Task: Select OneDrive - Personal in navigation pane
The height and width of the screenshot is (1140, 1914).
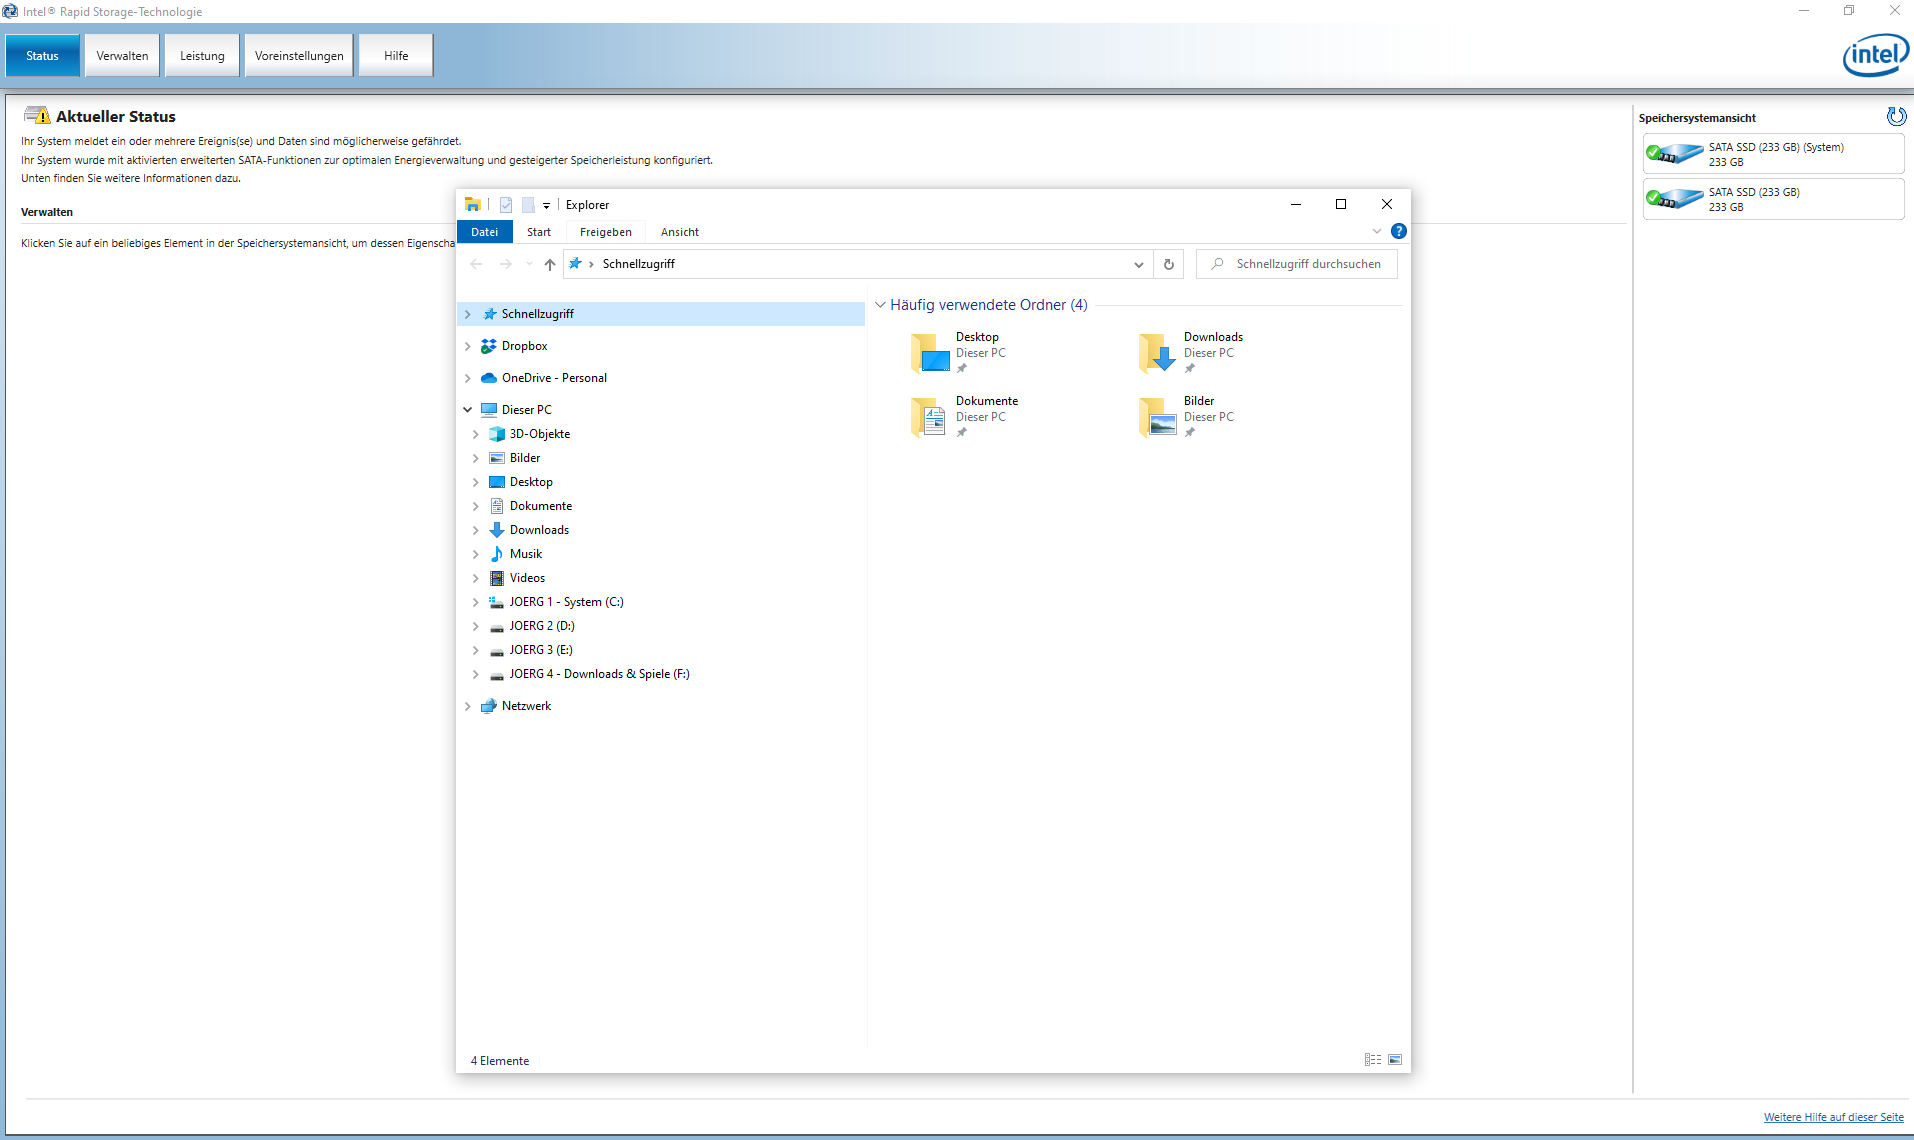Action: click(x=554, y=378)
